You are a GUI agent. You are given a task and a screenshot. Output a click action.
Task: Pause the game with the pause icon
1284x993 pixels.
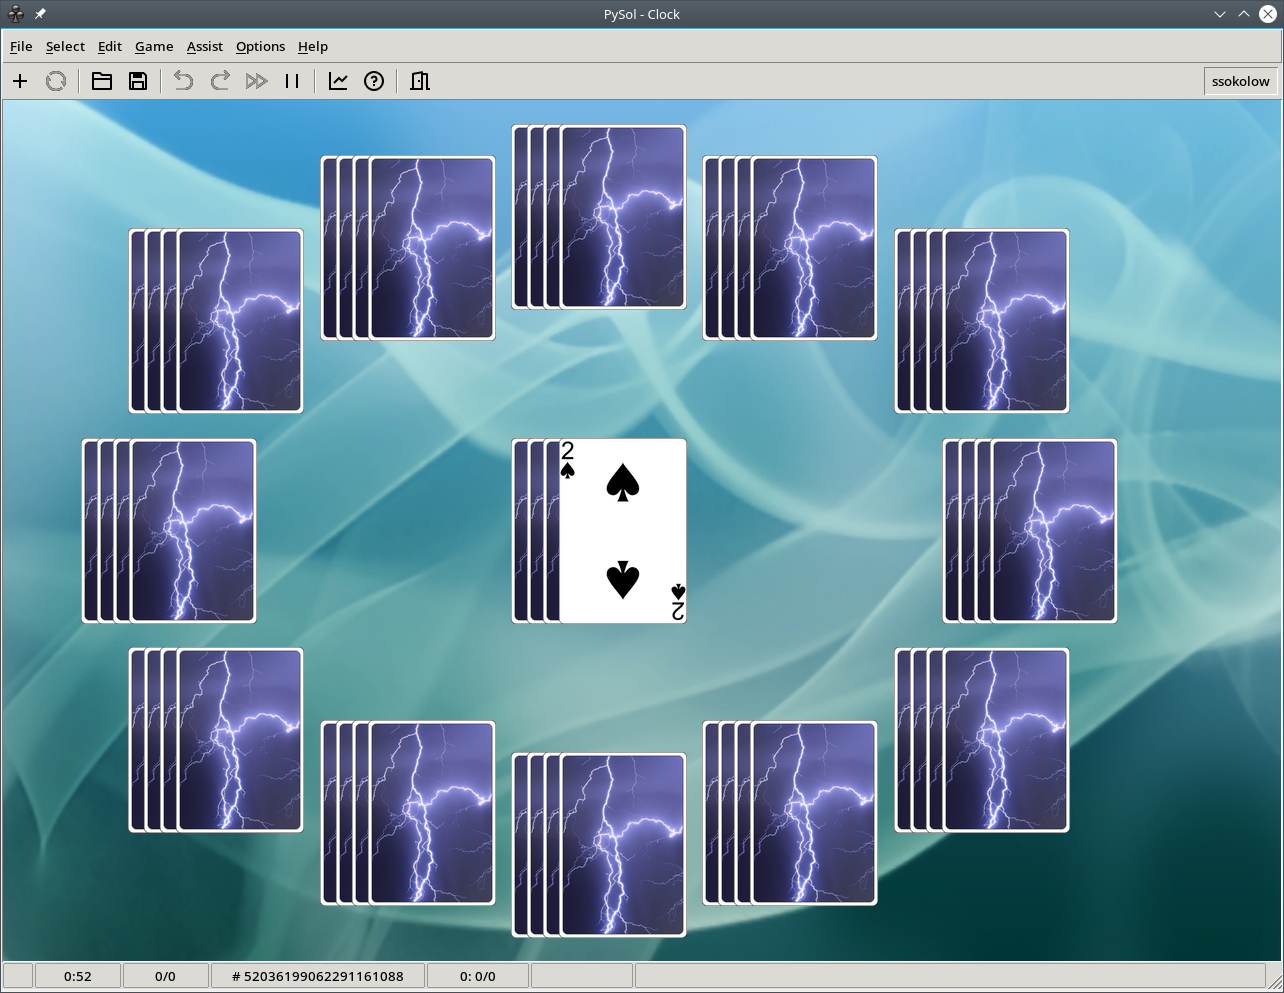click(x=292, y=81)
